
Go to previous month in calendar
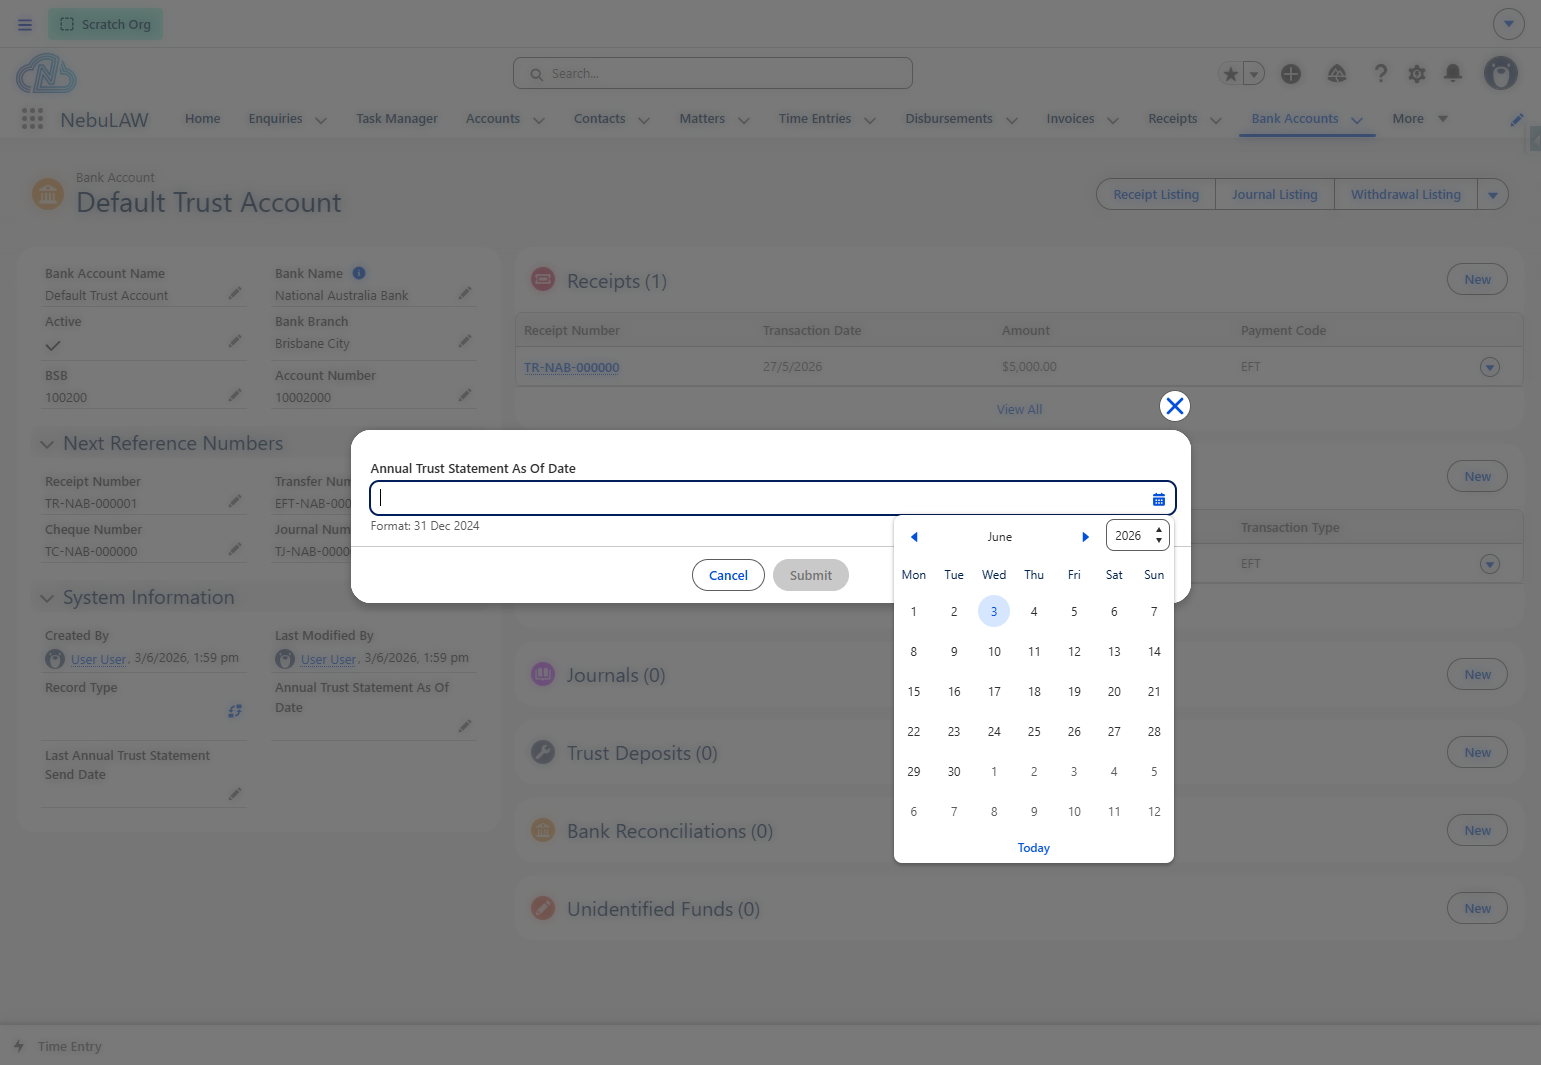click(x=914, y=537)
